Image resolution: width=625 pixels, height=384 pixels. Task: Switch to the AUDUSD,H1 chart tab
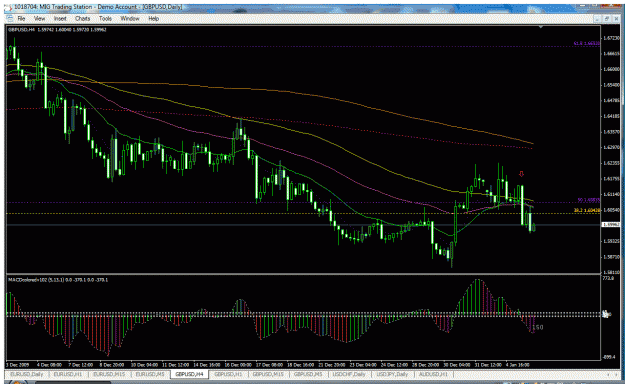[x=433, y=374]
